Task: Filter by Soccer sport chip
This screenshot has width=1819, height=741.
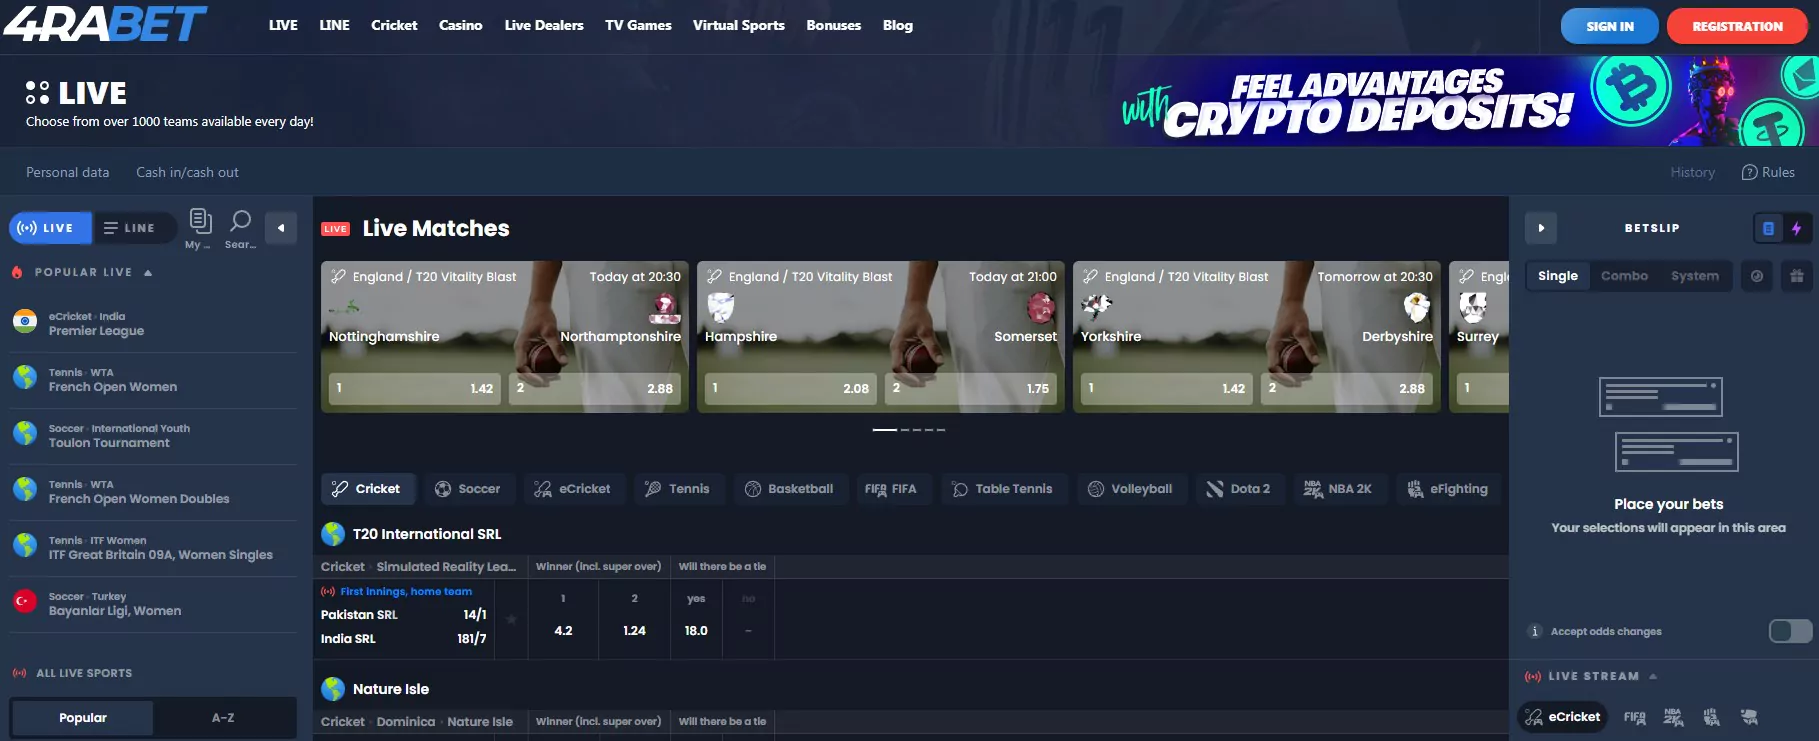Action: coord(468,489)
